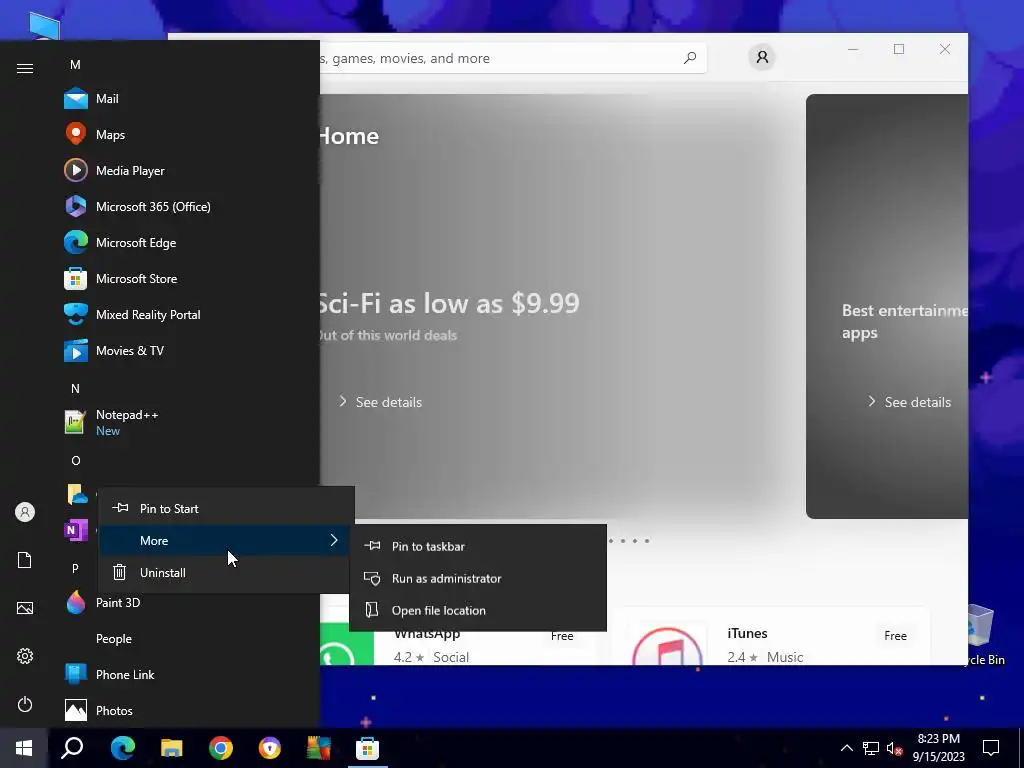Screen dimensions: 1024x768
Task: Select Pin to Start
Action: [226, 509]
